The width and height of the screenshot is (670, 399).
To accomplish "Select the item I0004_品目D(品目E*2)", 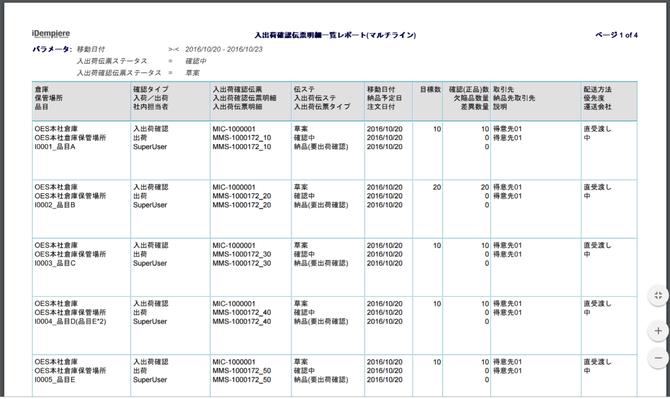I will coord(71,321).
